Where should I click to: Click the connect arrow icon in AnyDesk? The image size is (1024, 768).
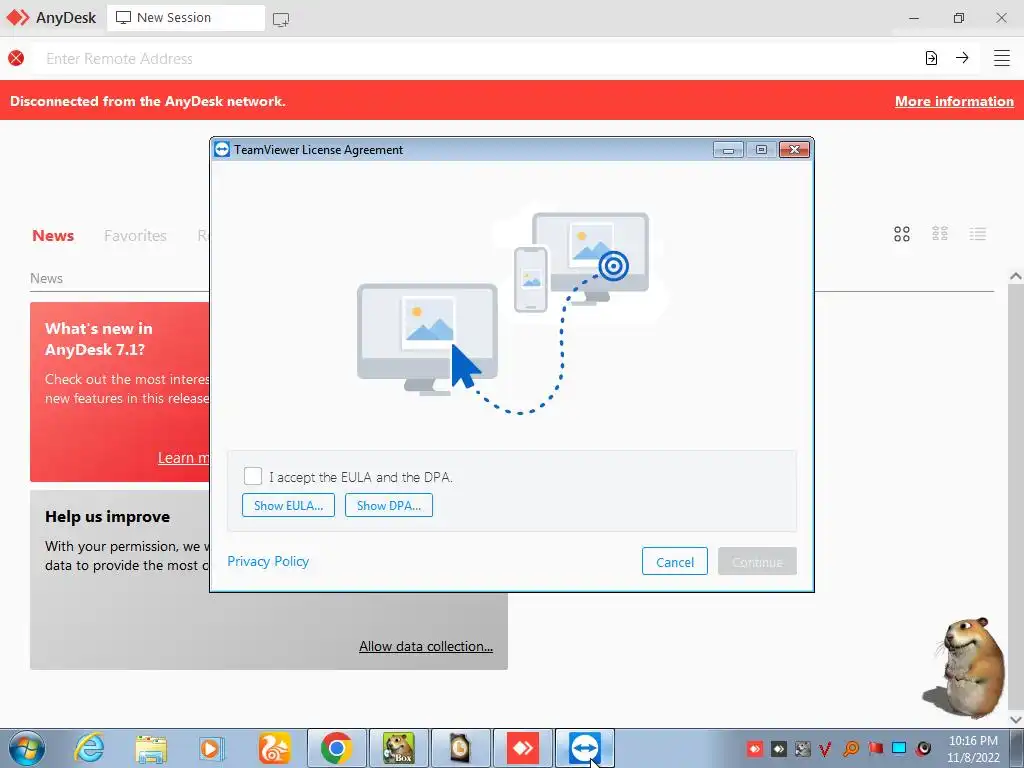tap(962, 58)
